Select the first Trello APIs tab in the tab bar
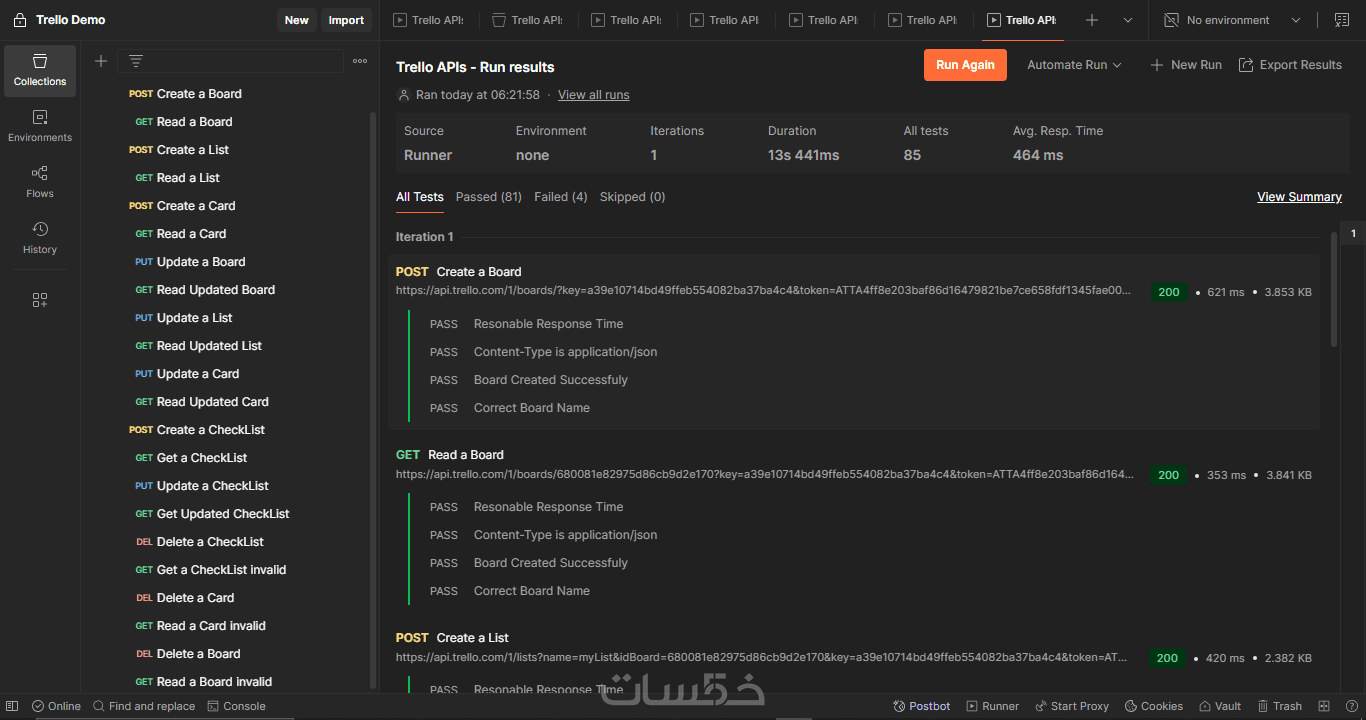Viewport: 1366px width, 720px height. click(431, 20)
